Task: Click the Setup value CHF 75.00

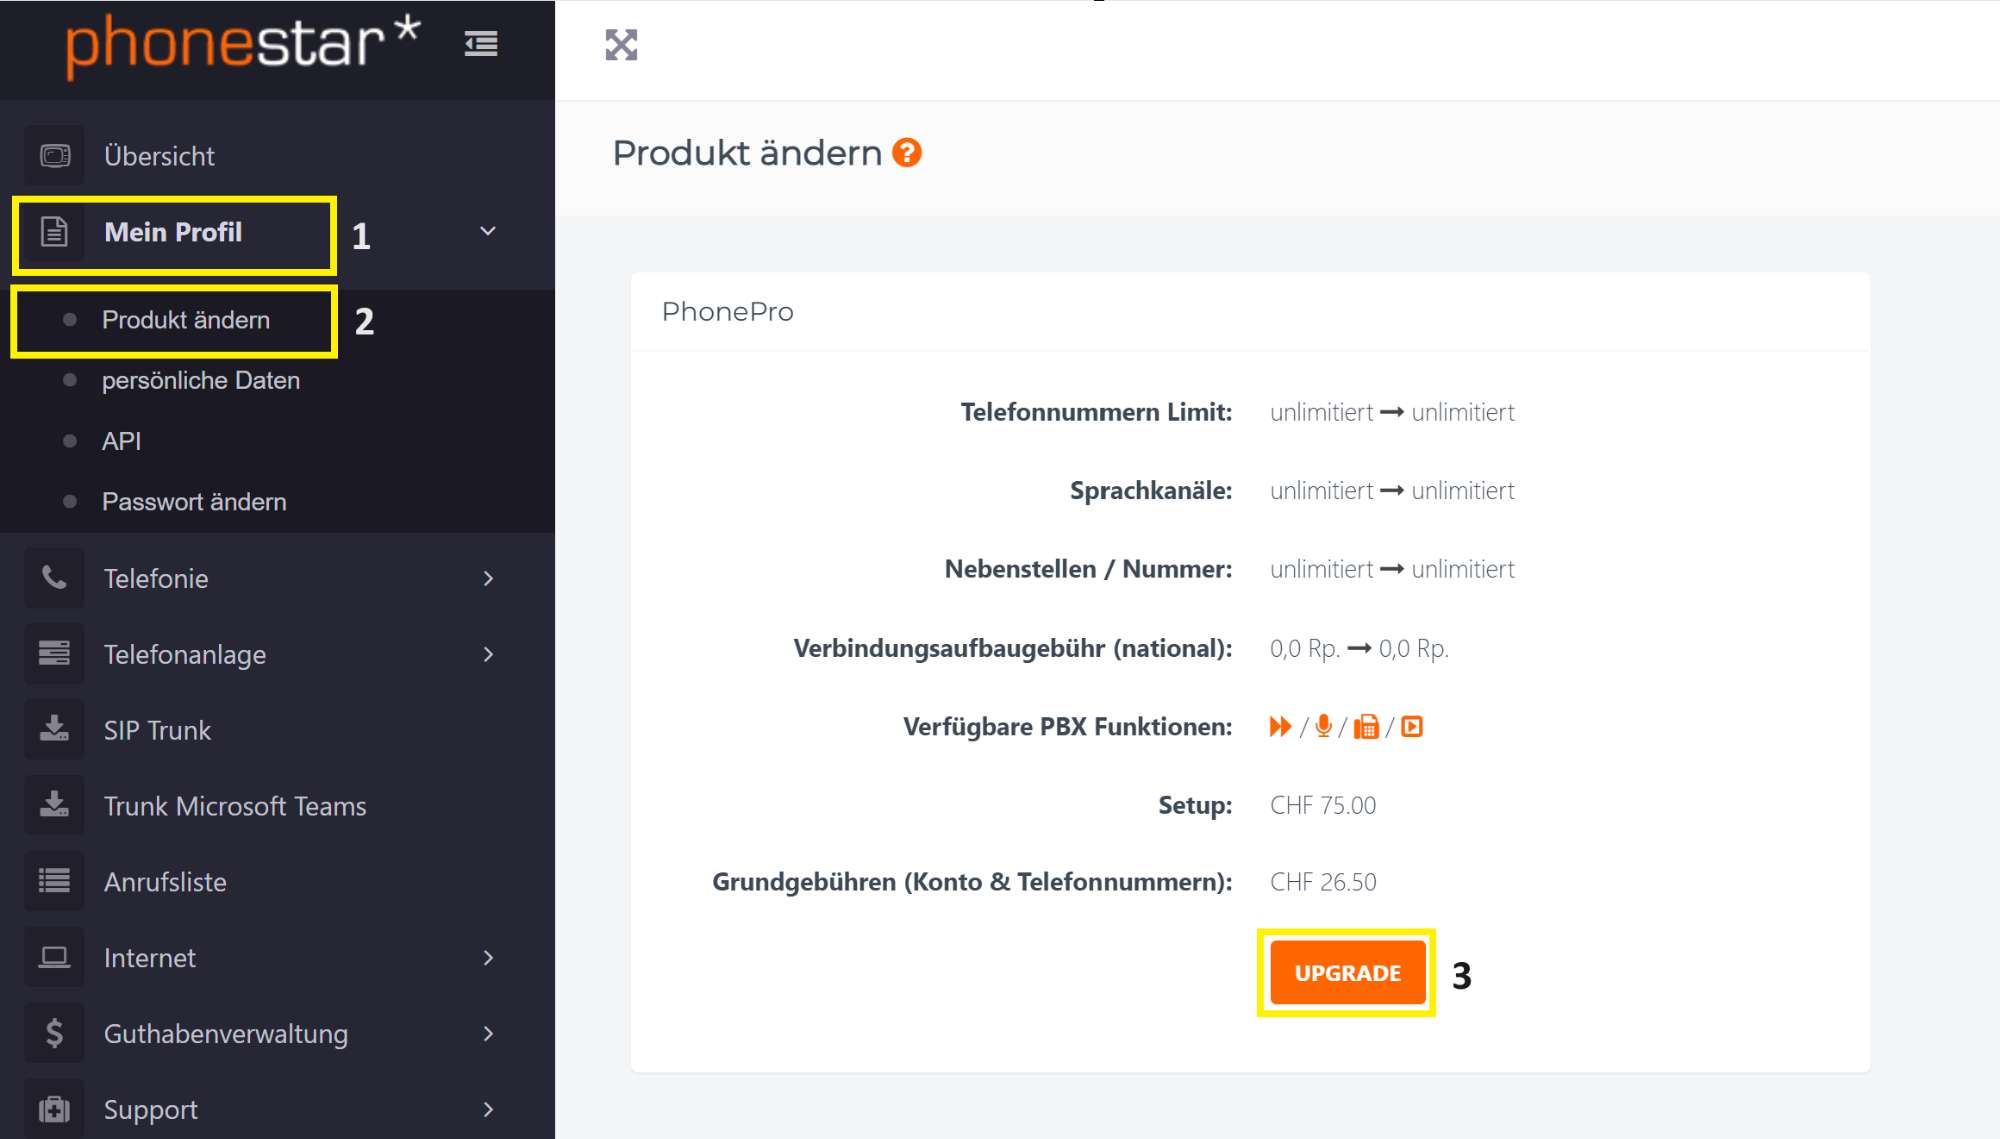Action: tap(1323, 805)
